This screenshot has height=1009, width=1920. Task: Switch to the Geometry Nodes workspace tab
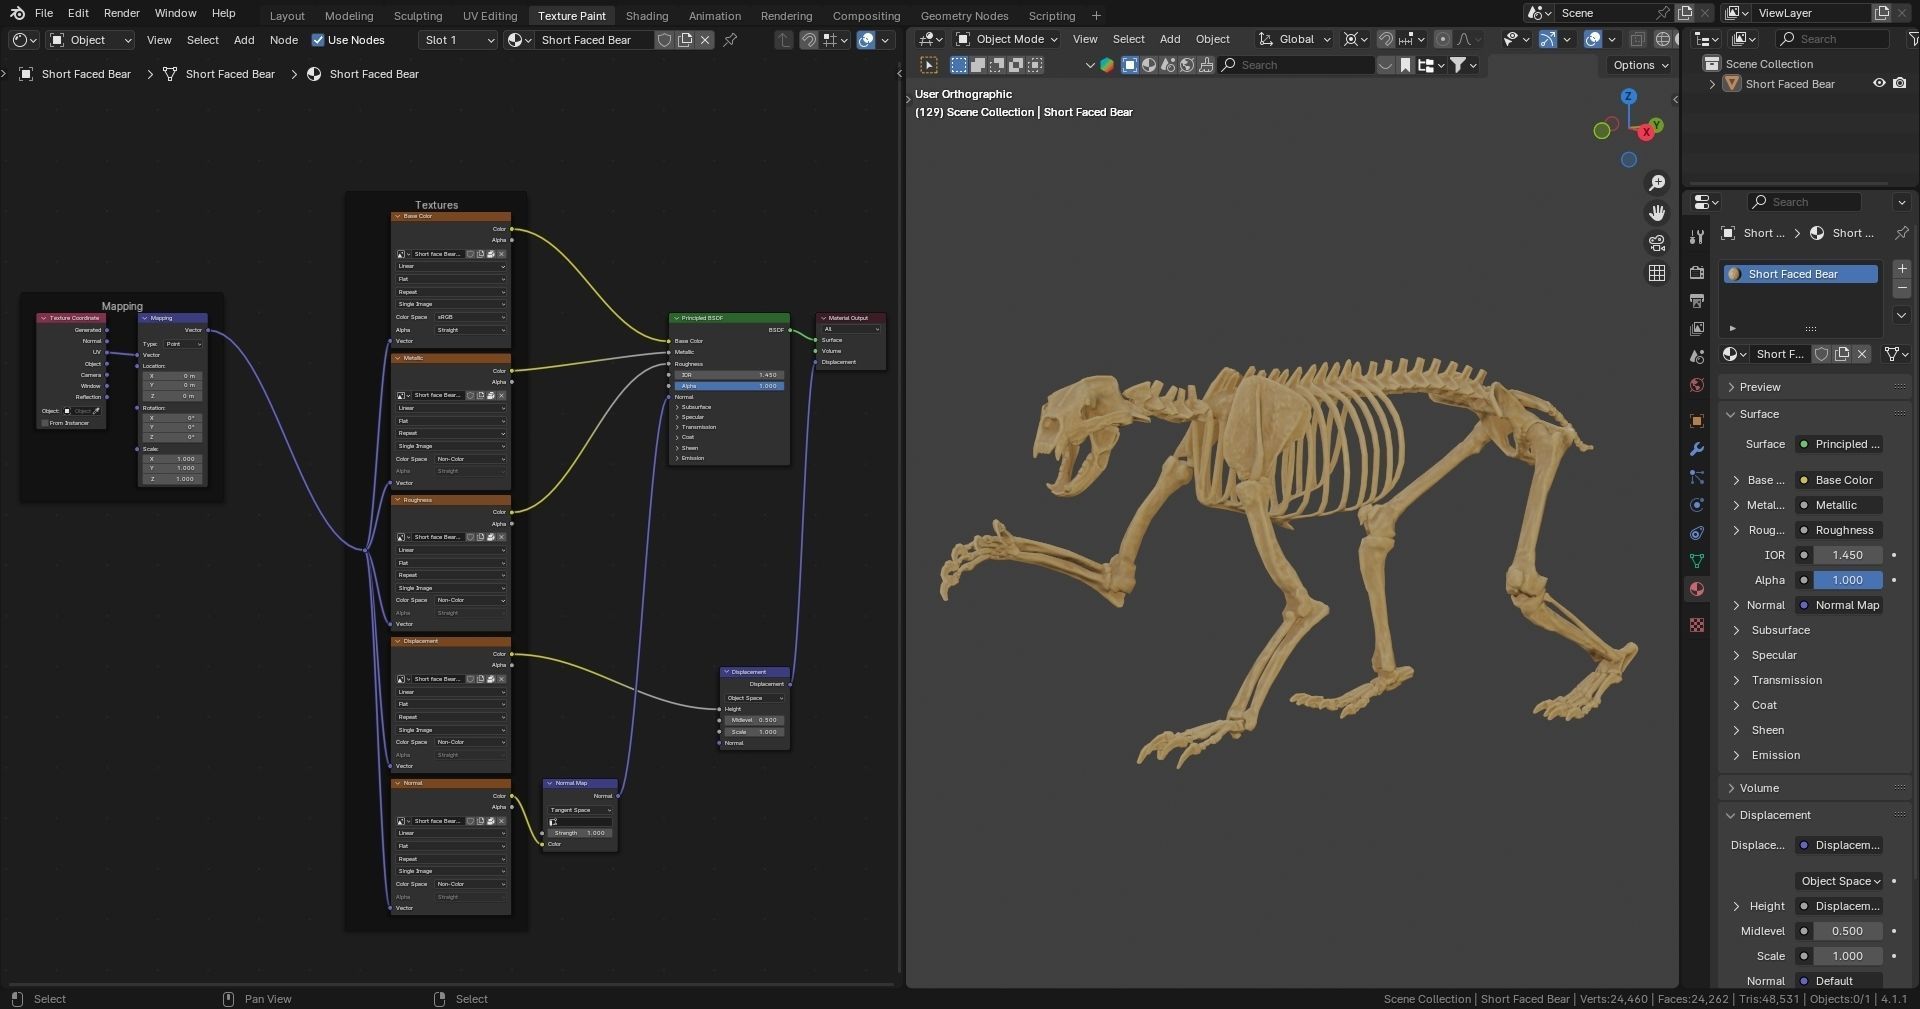964,15
